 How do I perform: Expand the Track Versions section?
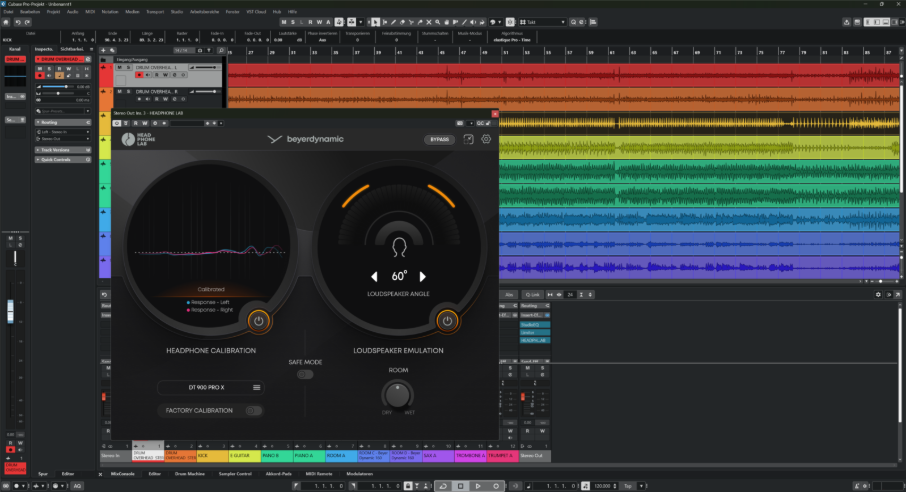coord(62,150)
